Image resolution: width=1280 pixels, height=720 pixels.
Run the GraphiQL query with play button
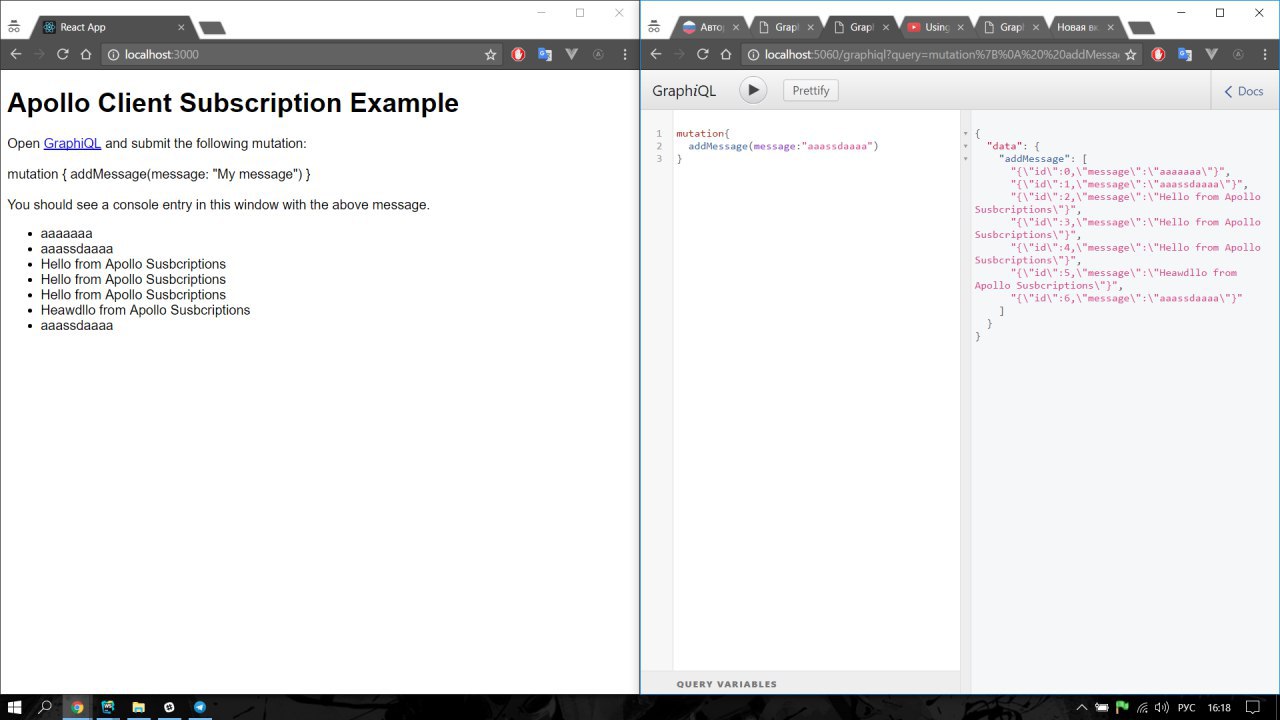click(x=753, y=90)
